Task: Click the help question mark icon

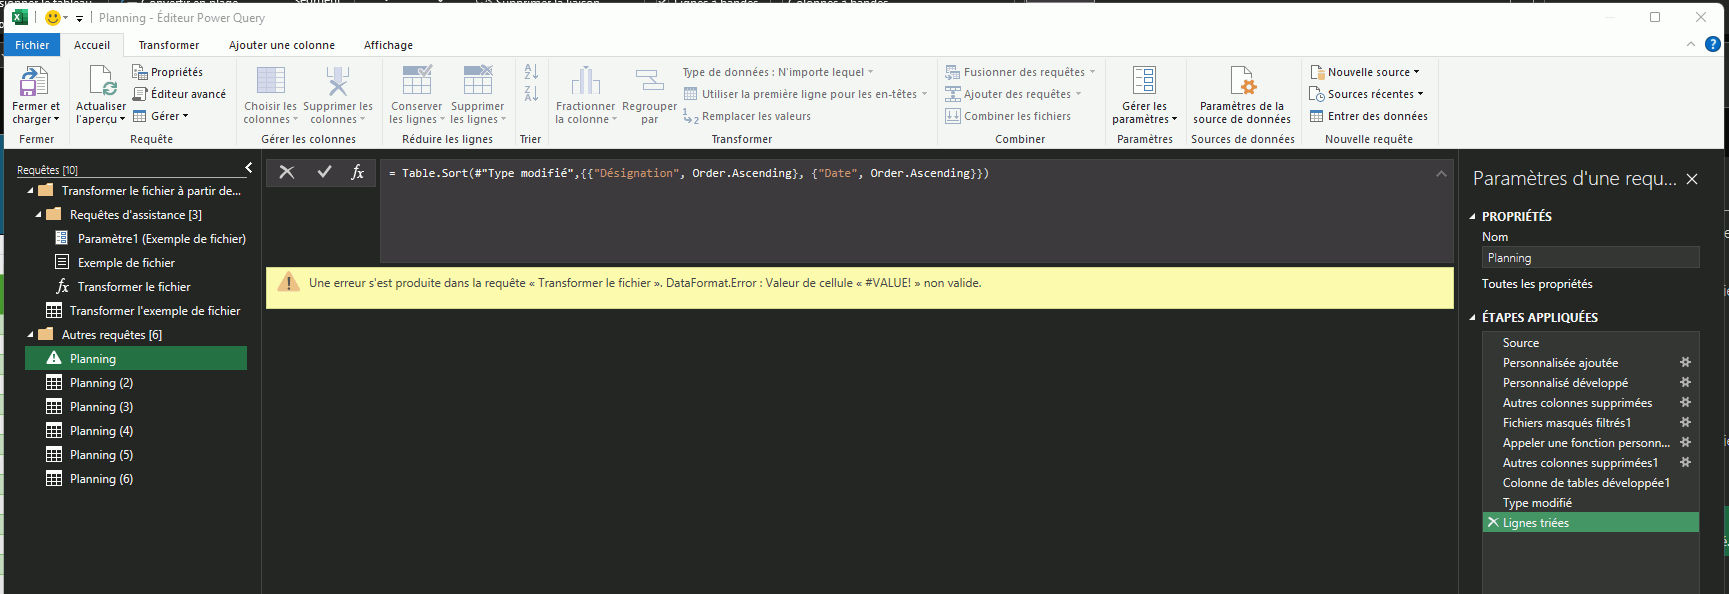Action: [1712, 44]
